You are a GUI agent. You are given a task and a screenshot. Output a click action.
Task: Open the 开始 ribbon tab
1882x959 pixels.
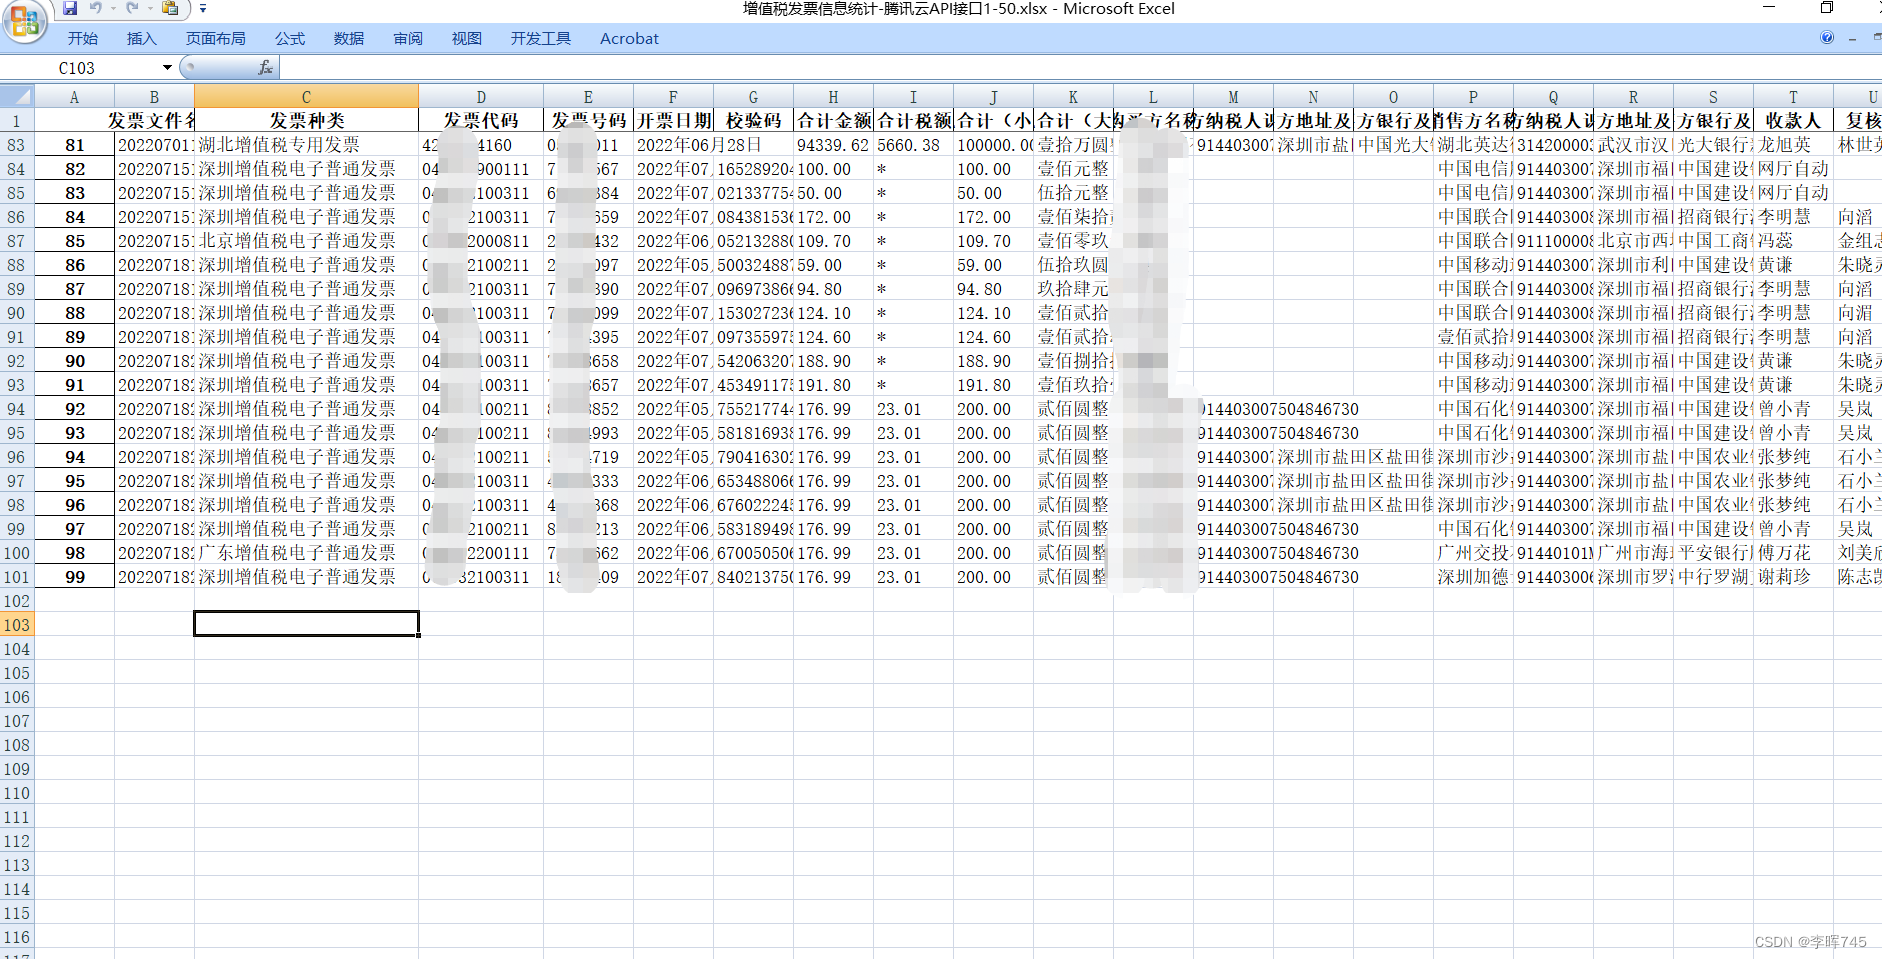click(x=83, y=39)
